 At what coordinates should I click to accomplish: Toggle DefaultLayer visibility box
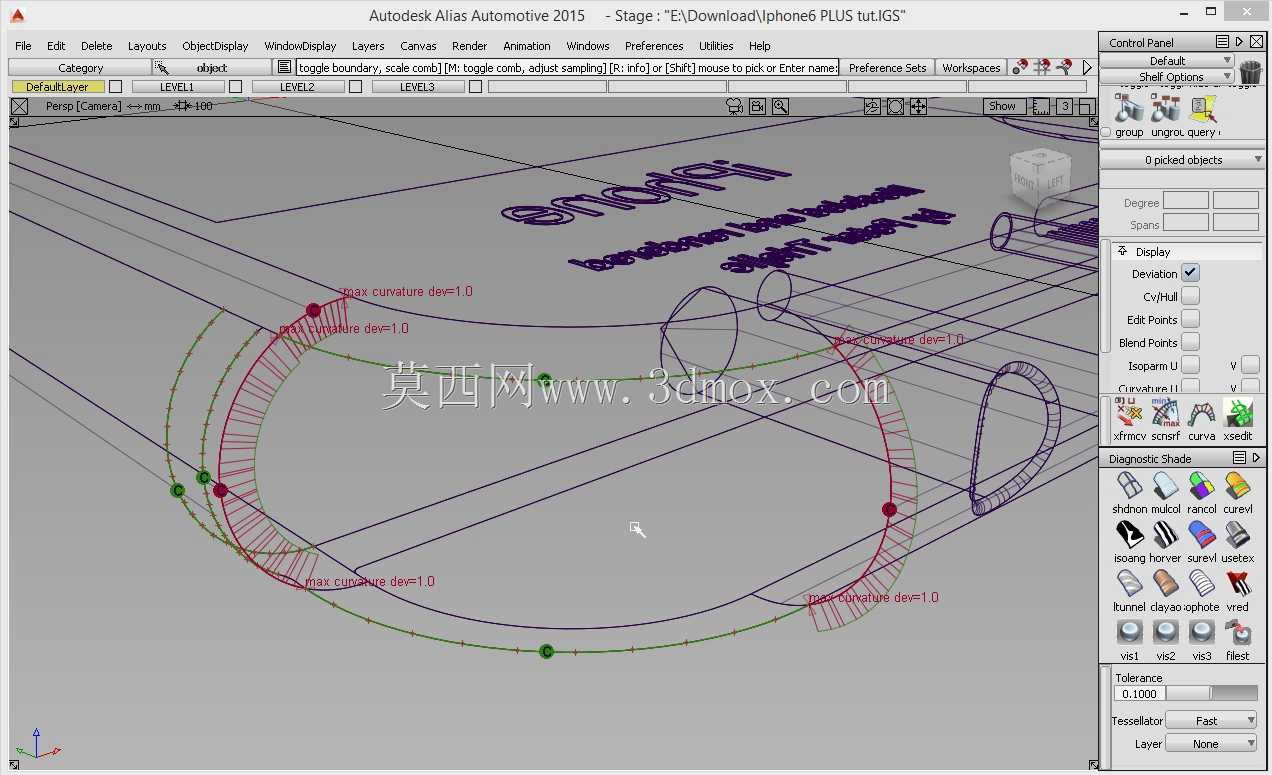point(115,87)
